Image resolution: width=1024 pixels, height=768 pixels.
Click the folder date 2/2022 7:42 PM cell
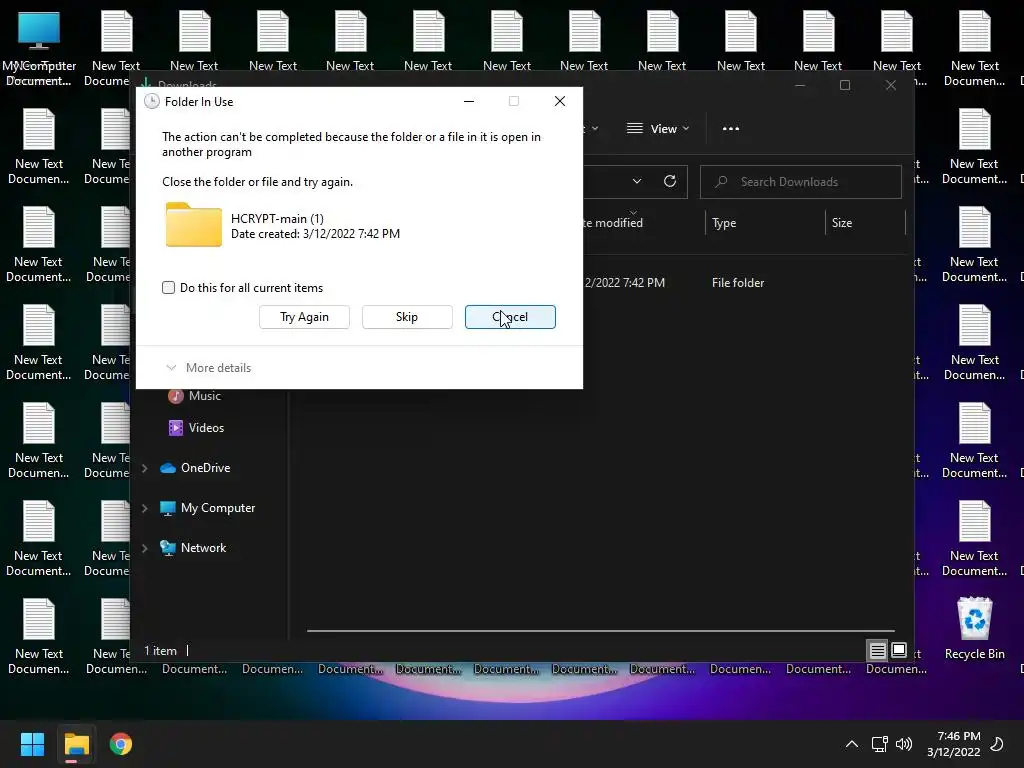(x=625, y=283)
